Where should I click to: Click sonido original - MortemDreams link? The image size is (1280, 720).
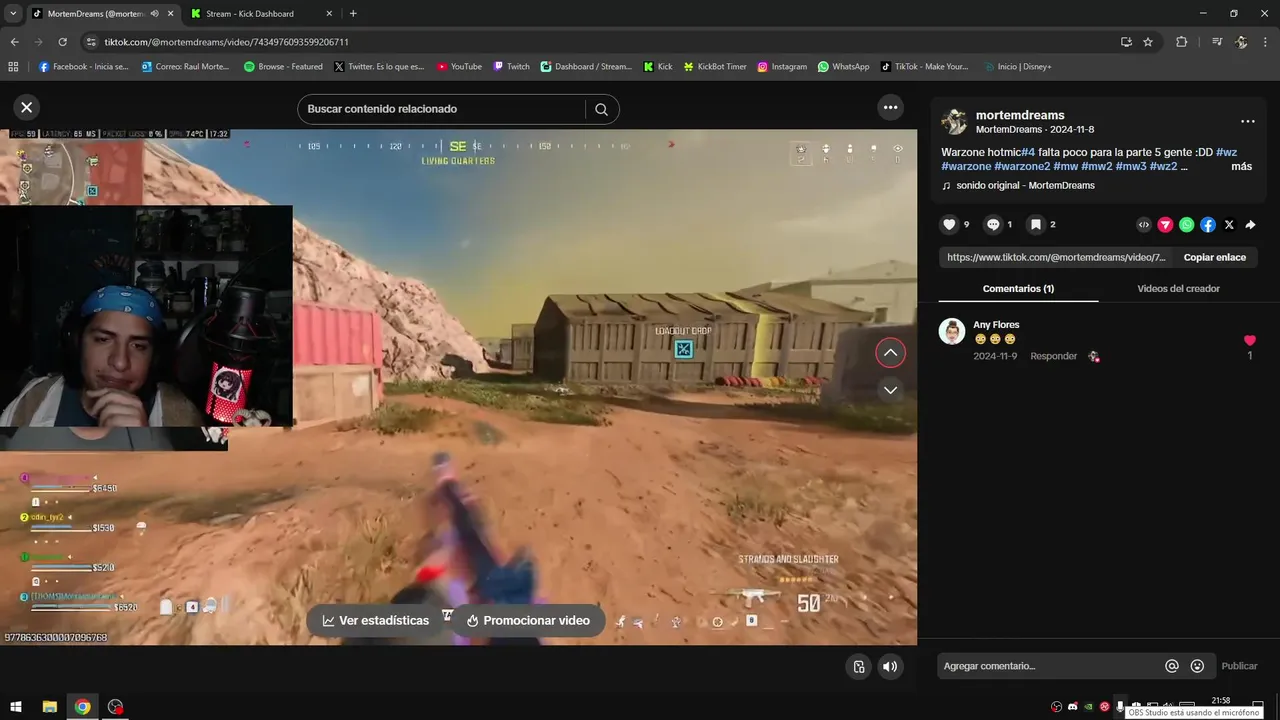click(x=1025, y=185)
